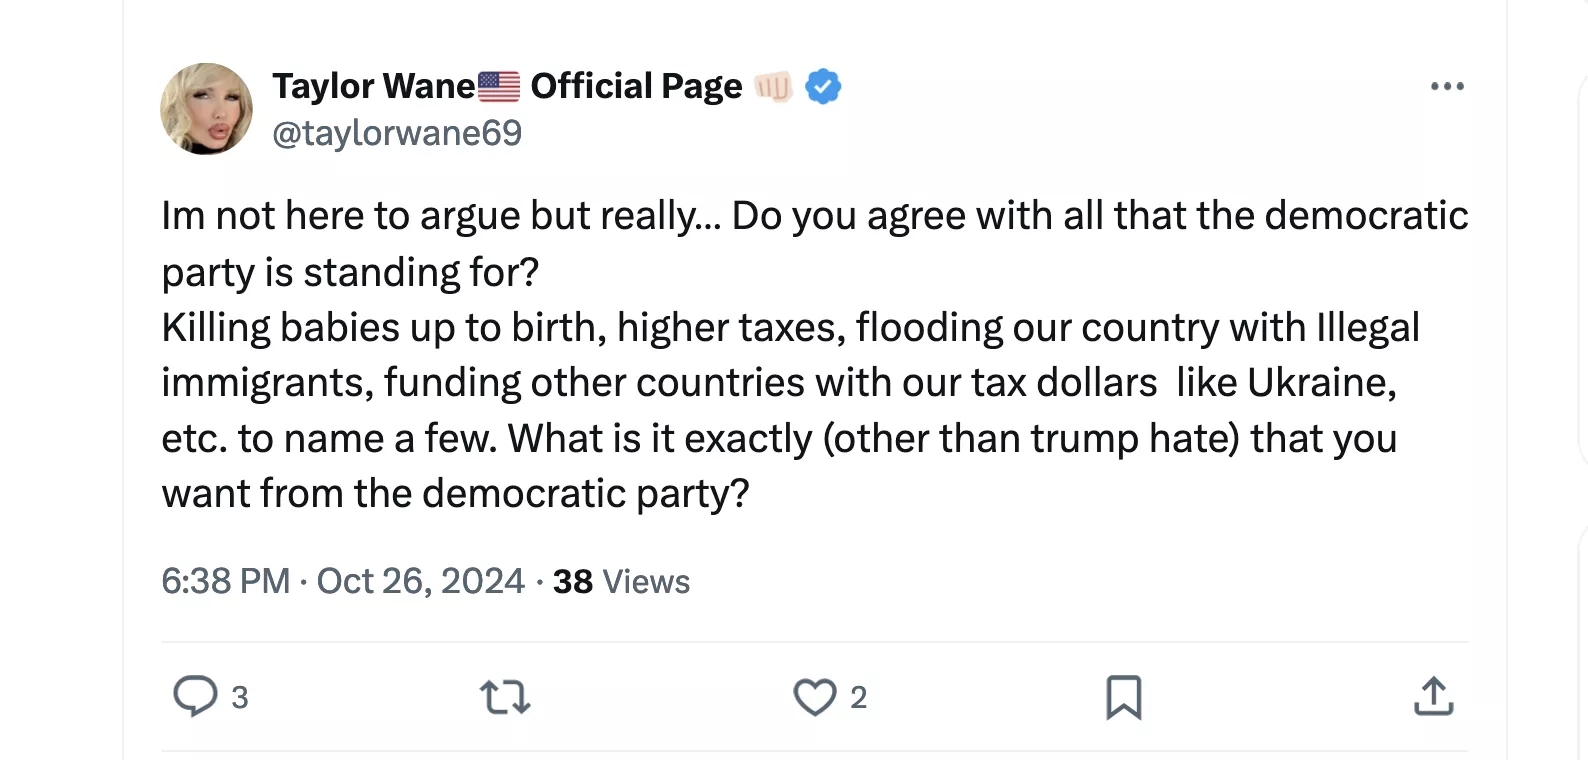Open the @taylorwane69 handle link
This screenshot has width=1588, height=760.
click(x=397, y=133)
